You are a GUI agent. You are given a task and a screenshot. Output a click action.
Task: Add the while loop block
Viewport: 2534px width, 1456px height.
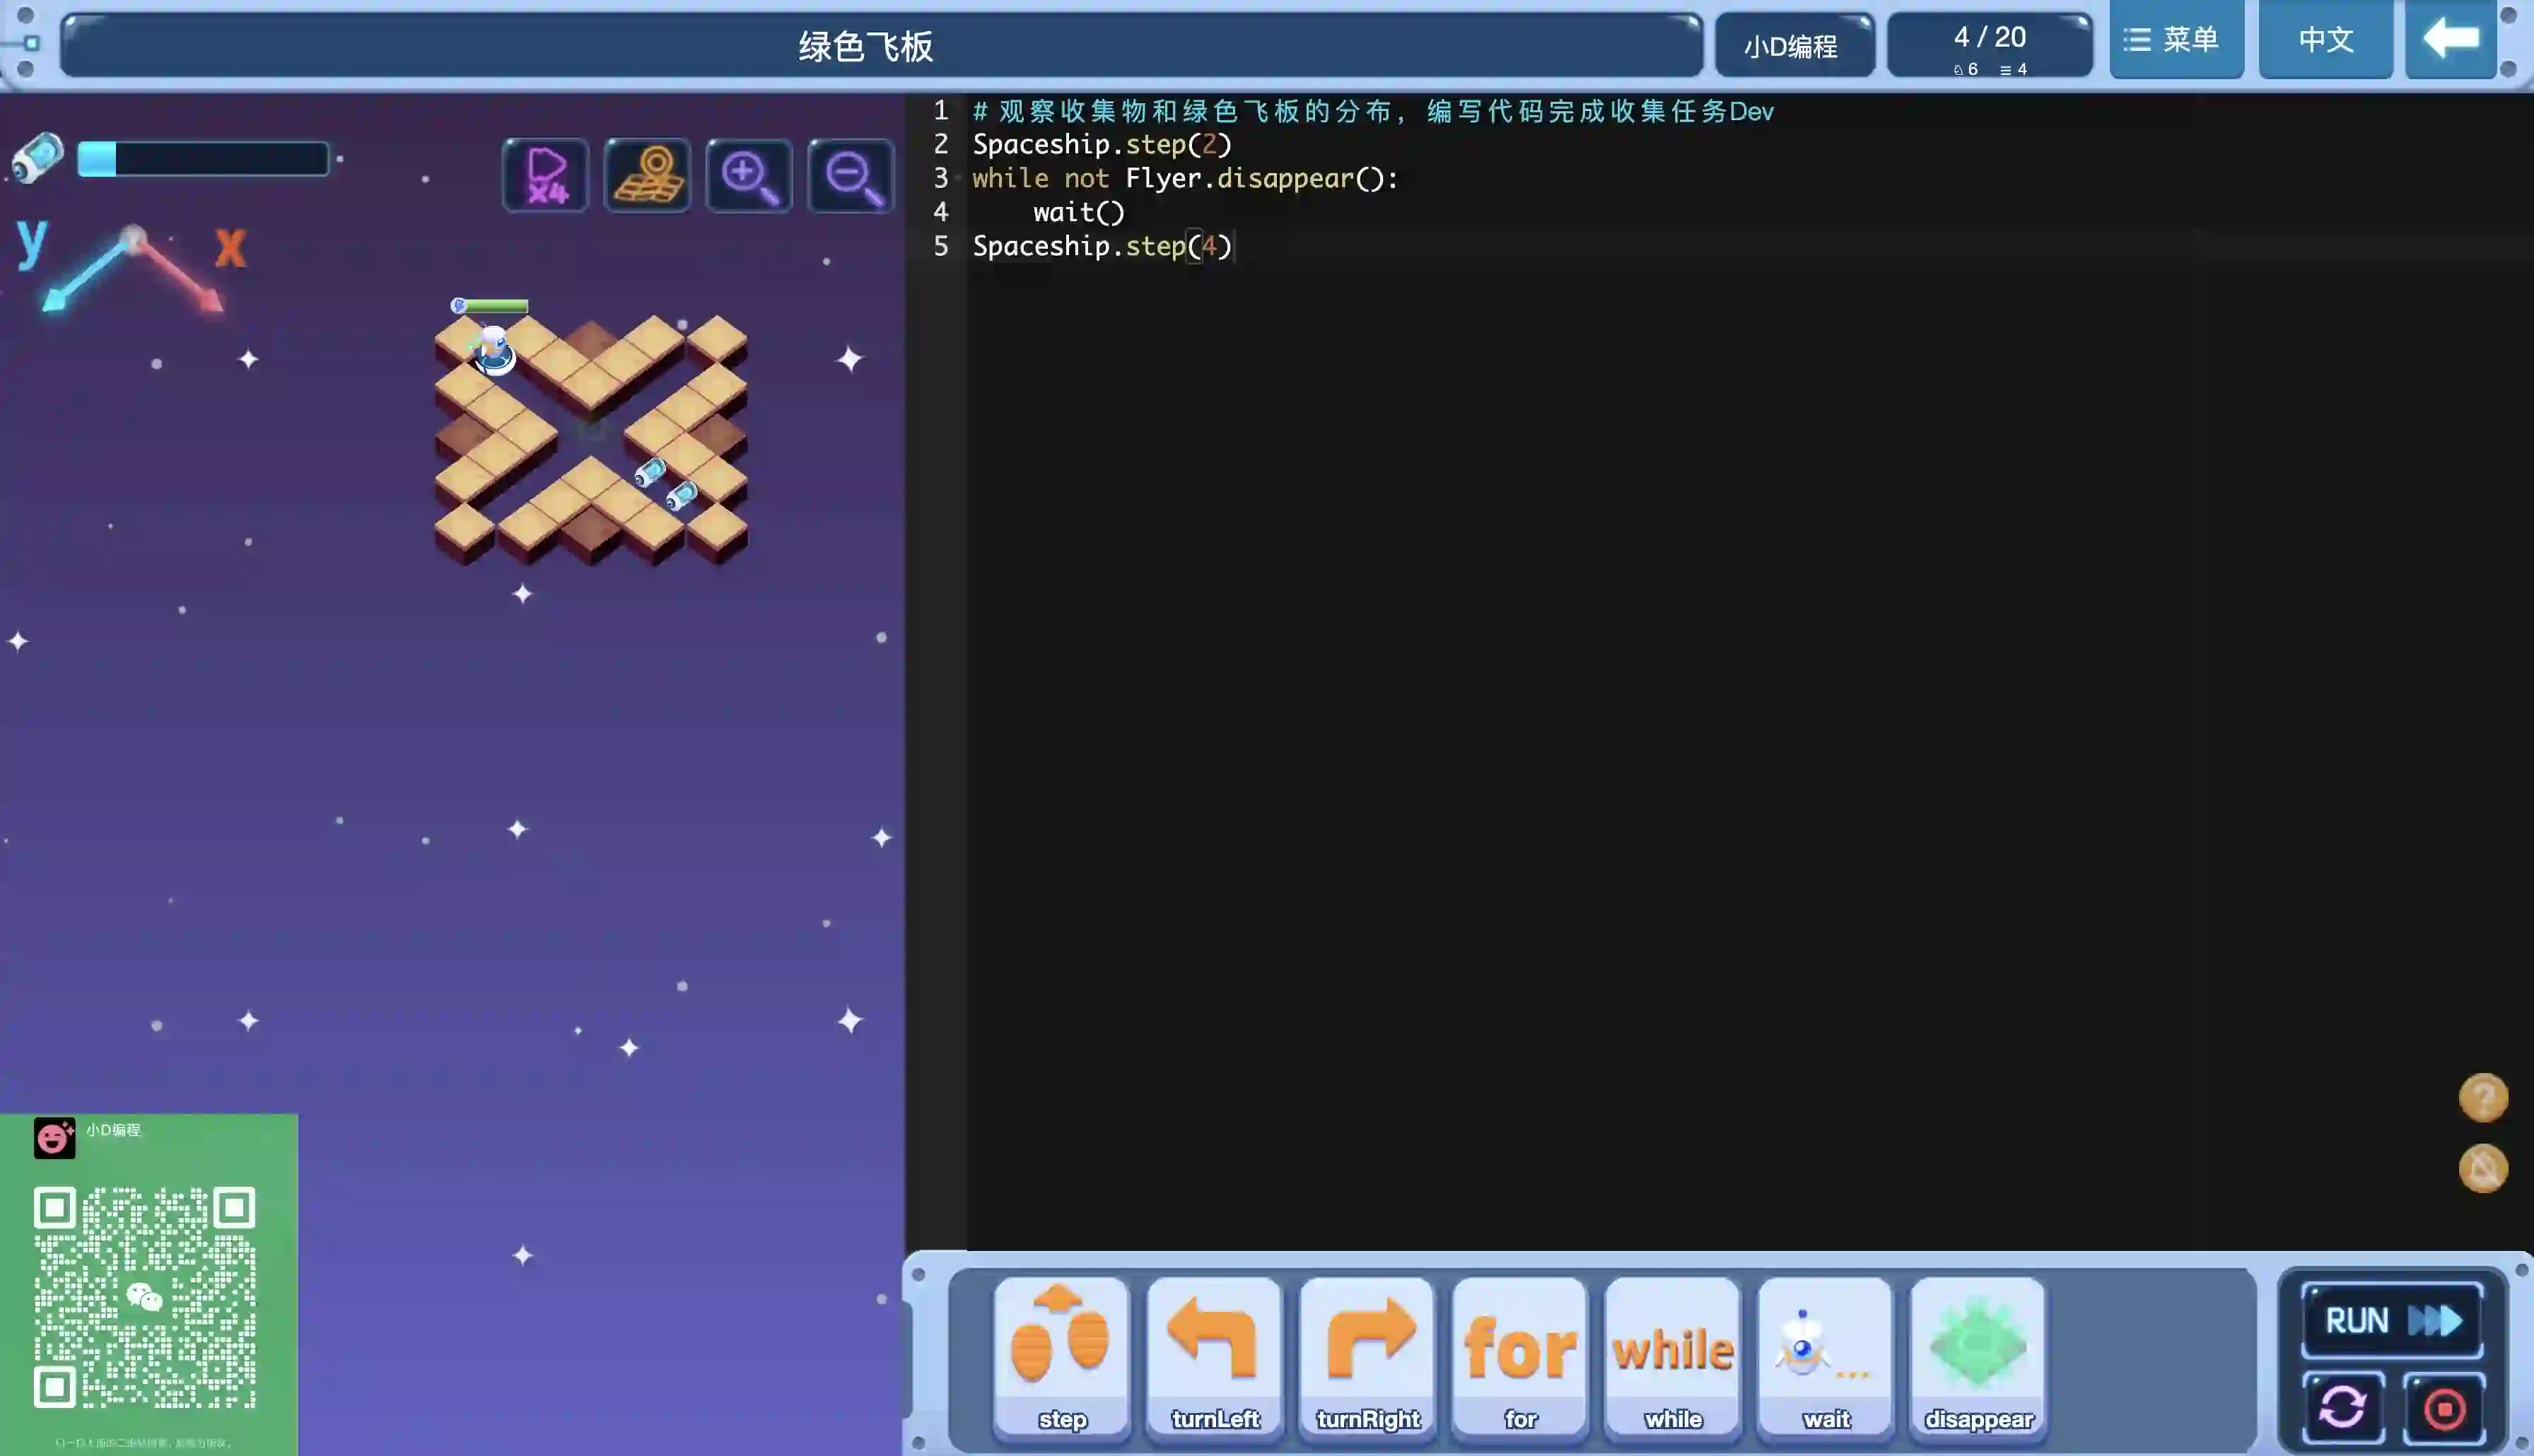(1672, 1356)
